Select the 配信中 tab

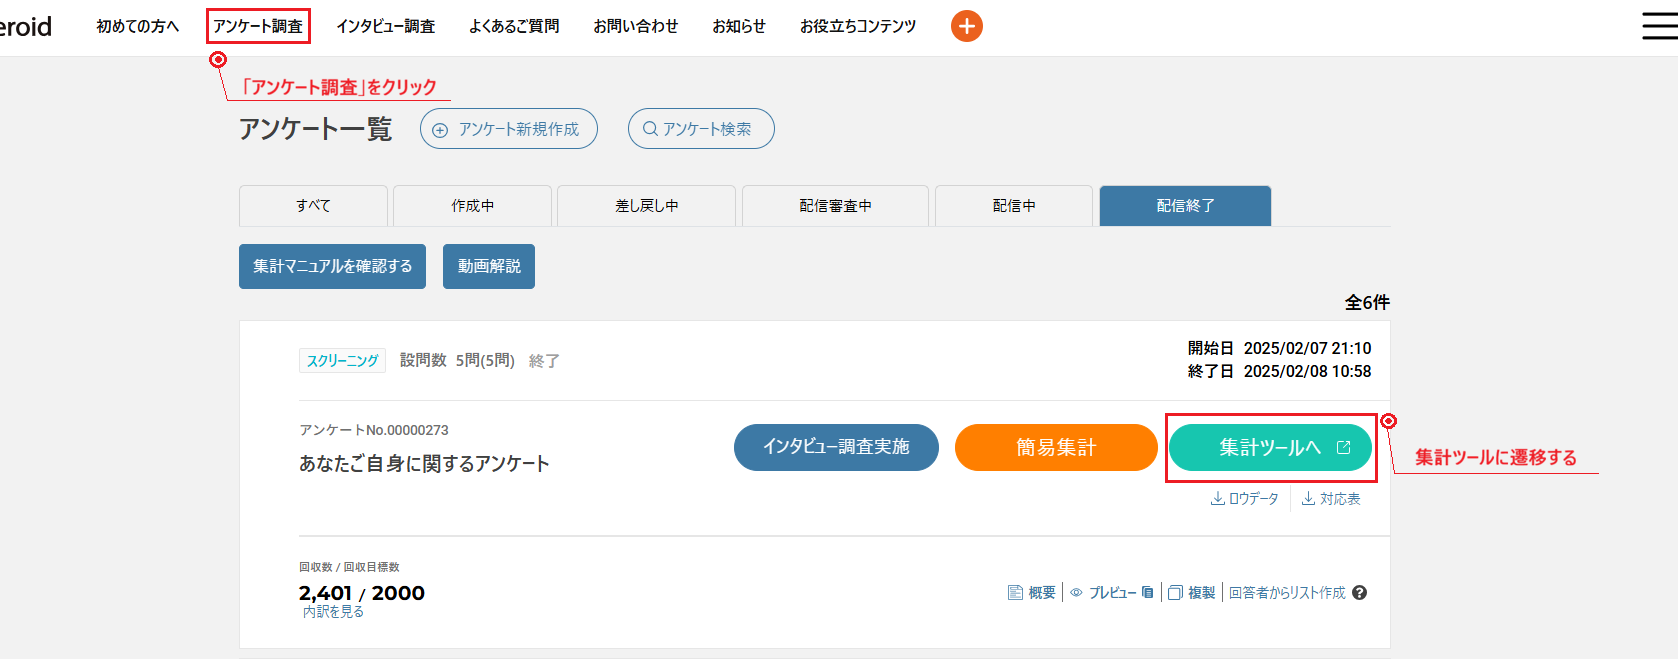click(1013, 206)
